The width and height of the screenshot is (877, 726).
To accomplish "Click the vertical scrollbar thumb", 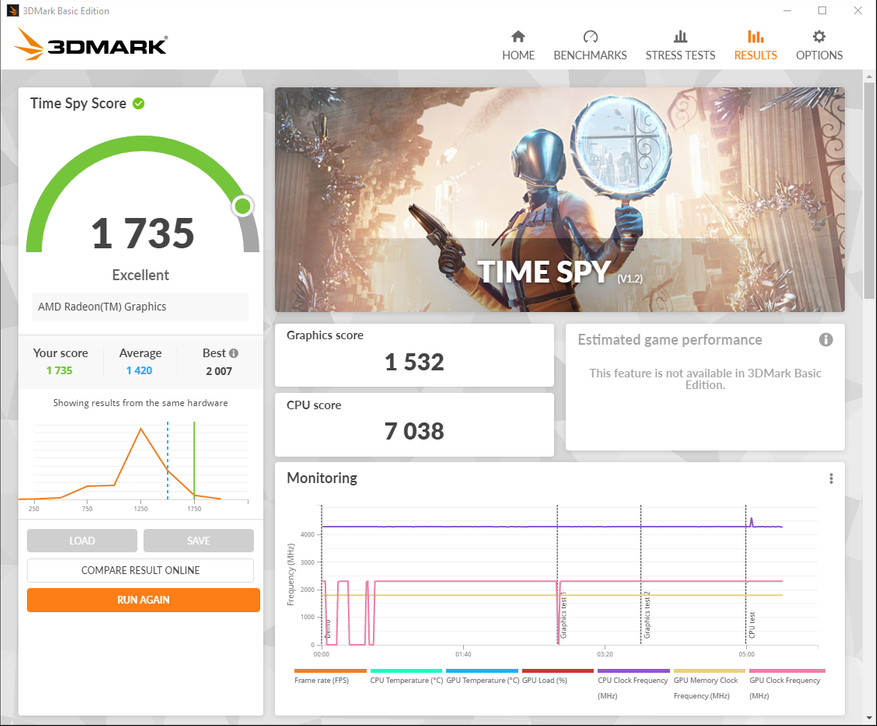I will pyautogui.click(x=869, y=190).
